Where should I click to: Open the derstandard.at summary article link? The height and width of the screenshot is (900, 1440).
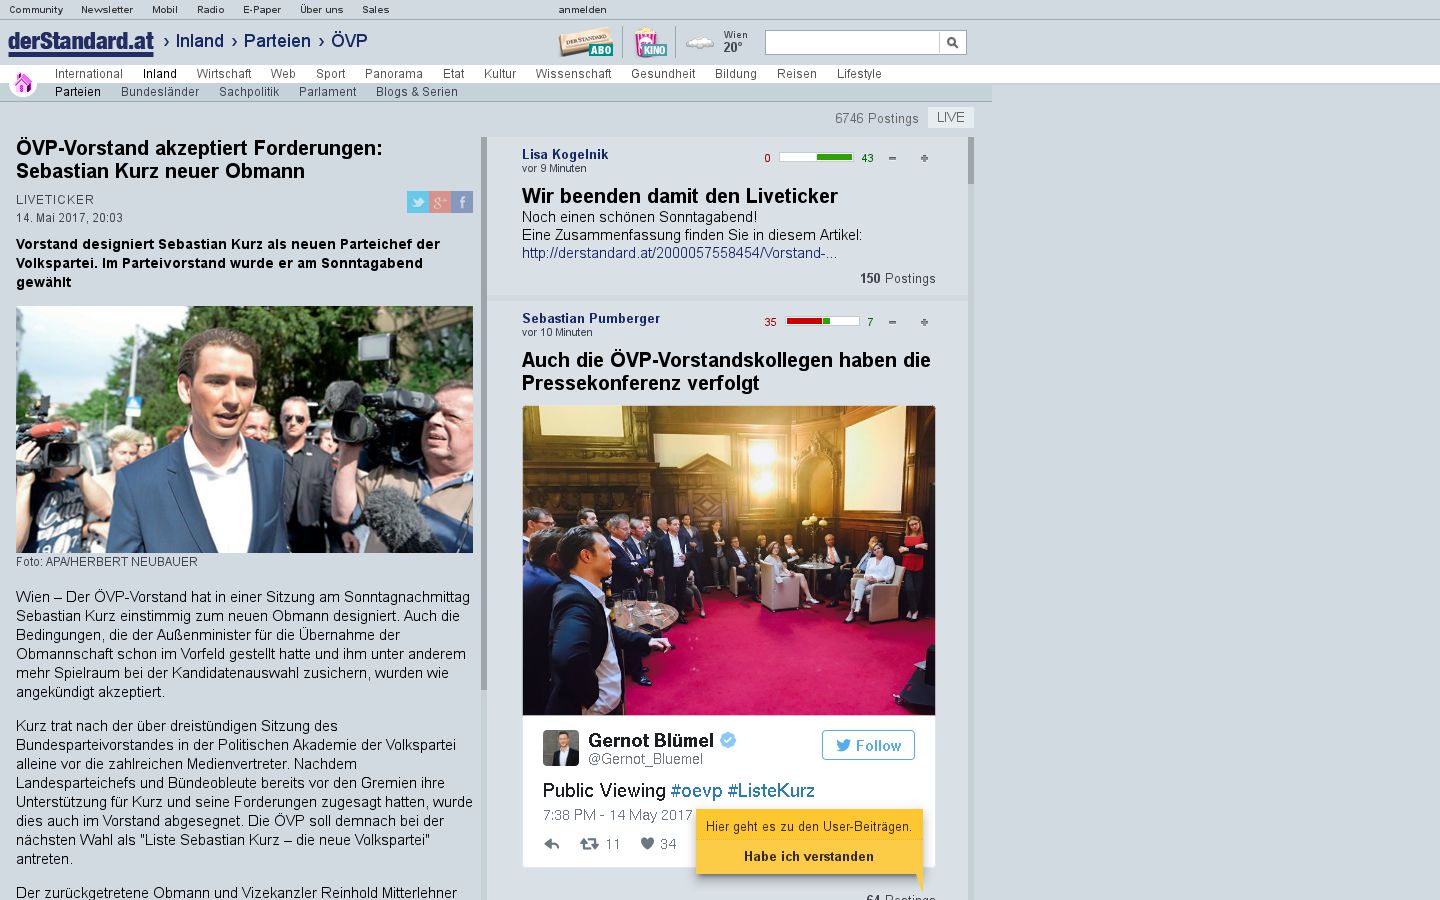tap(680, 253)
